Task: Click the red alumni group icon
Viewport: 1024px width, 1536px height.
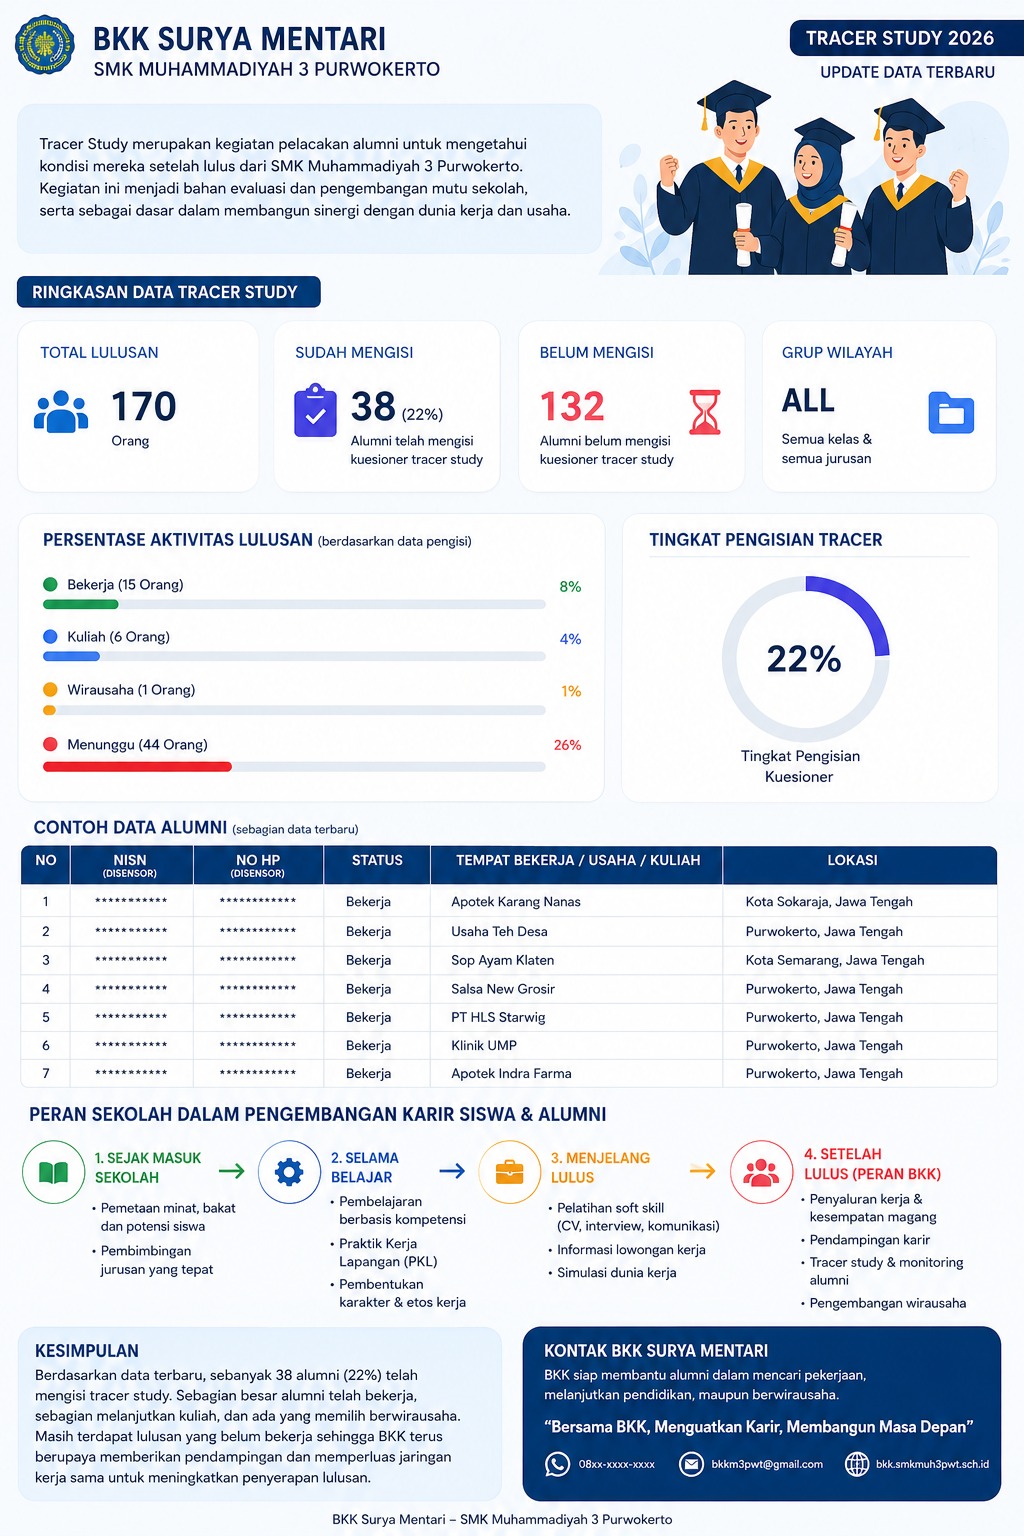Action: pyautogui.click(x=761, y=1172)
